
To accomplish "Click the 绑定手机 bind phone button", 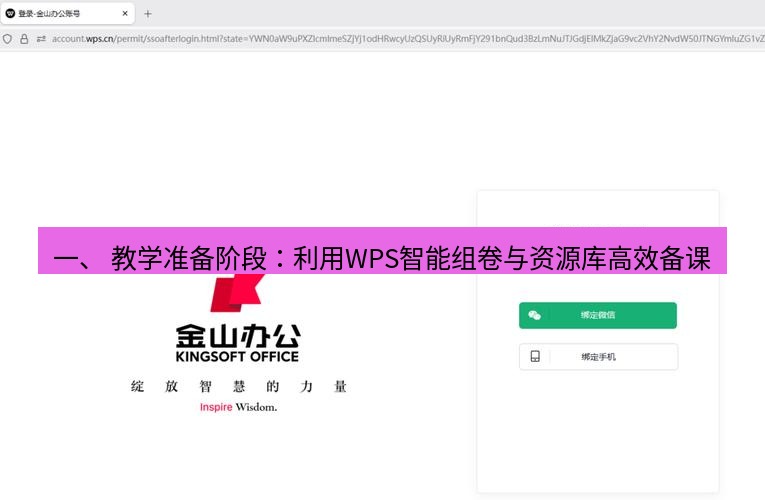I will coord(598,357).
